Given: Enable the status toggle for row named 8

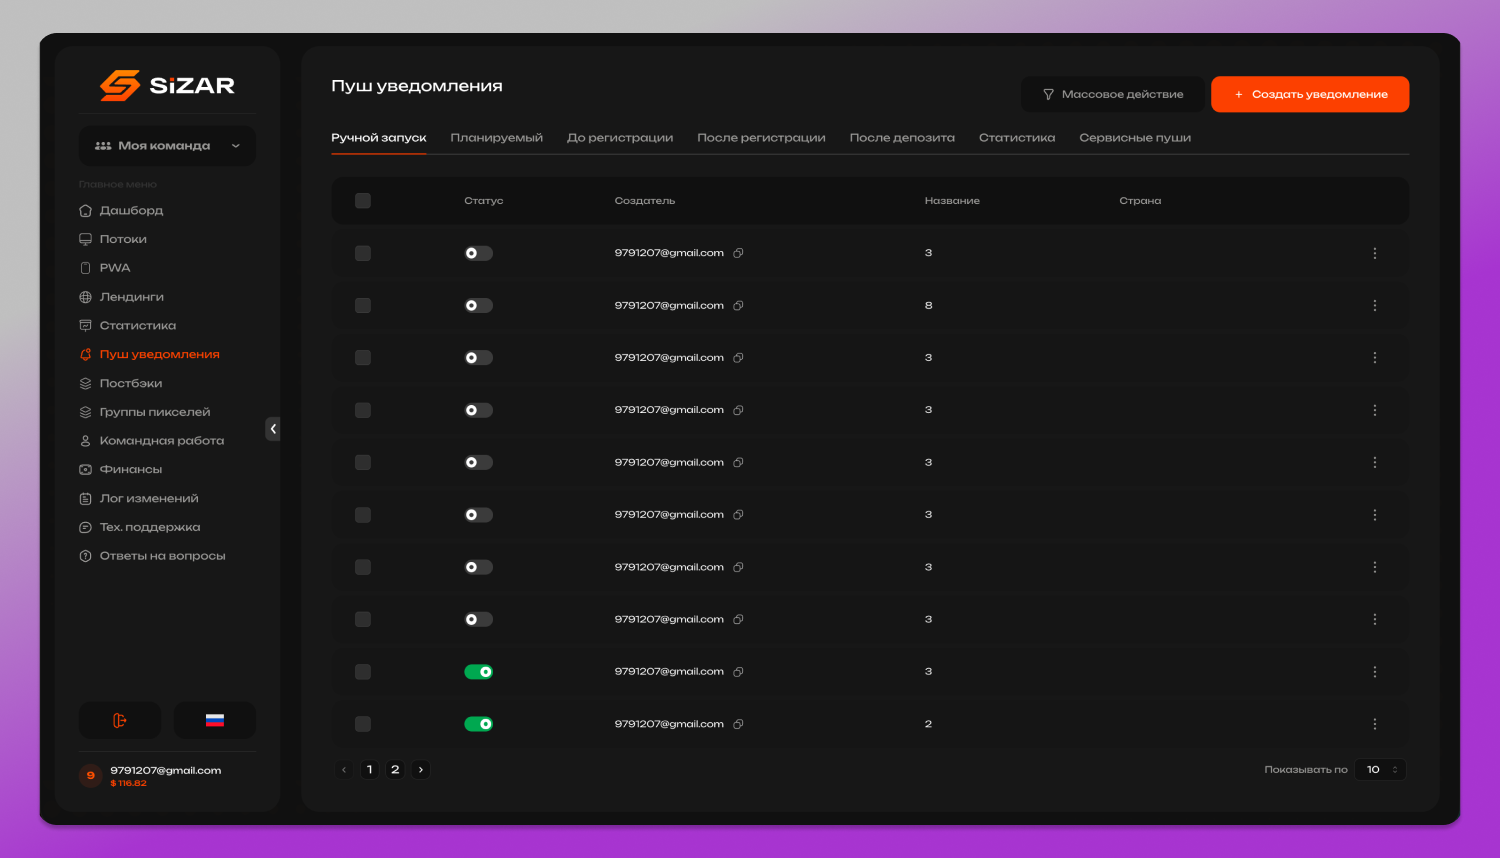Looking at the screenshot, I should coord(478,306).
